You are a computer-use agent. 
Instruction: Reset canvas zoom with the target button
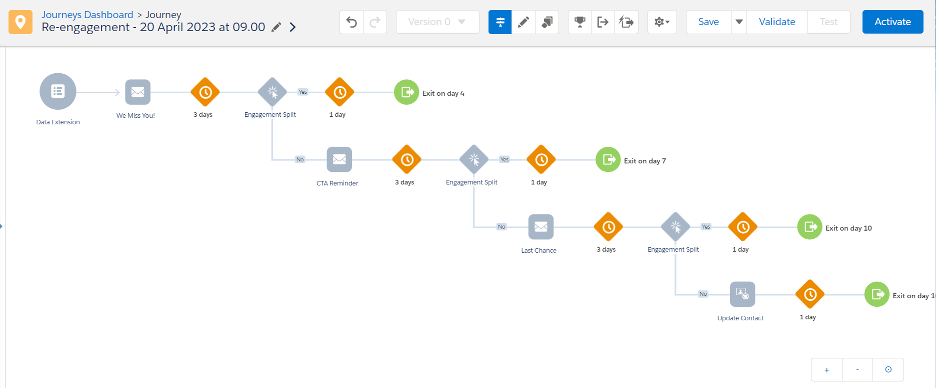[888, 370]
